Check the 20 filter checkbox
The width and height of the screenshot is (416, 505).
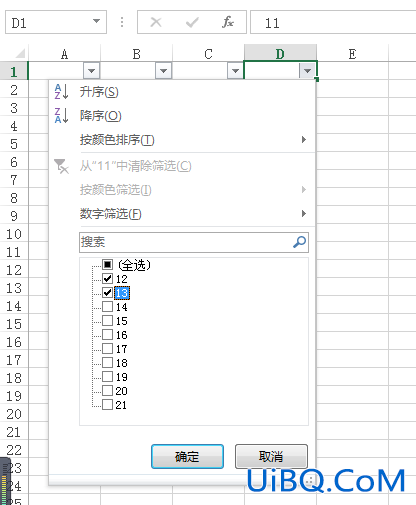pyautogui.click(x=107, y=391)
